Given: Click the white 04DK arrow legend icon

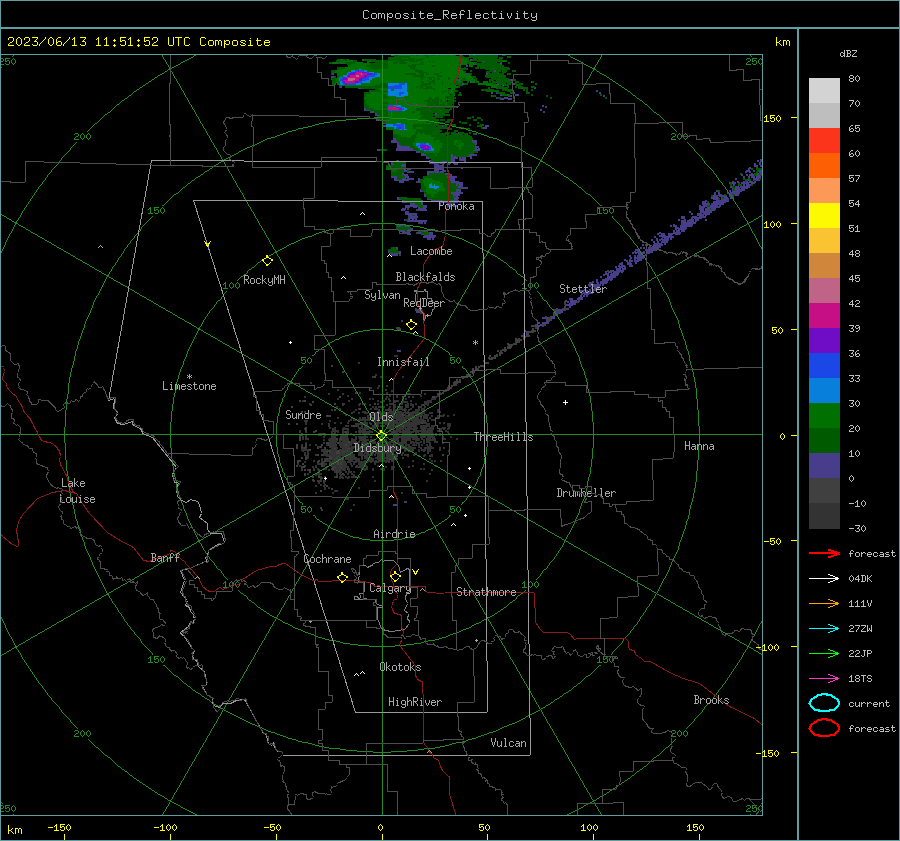Looking at the screenshot, I should click(x=824, y=578).
